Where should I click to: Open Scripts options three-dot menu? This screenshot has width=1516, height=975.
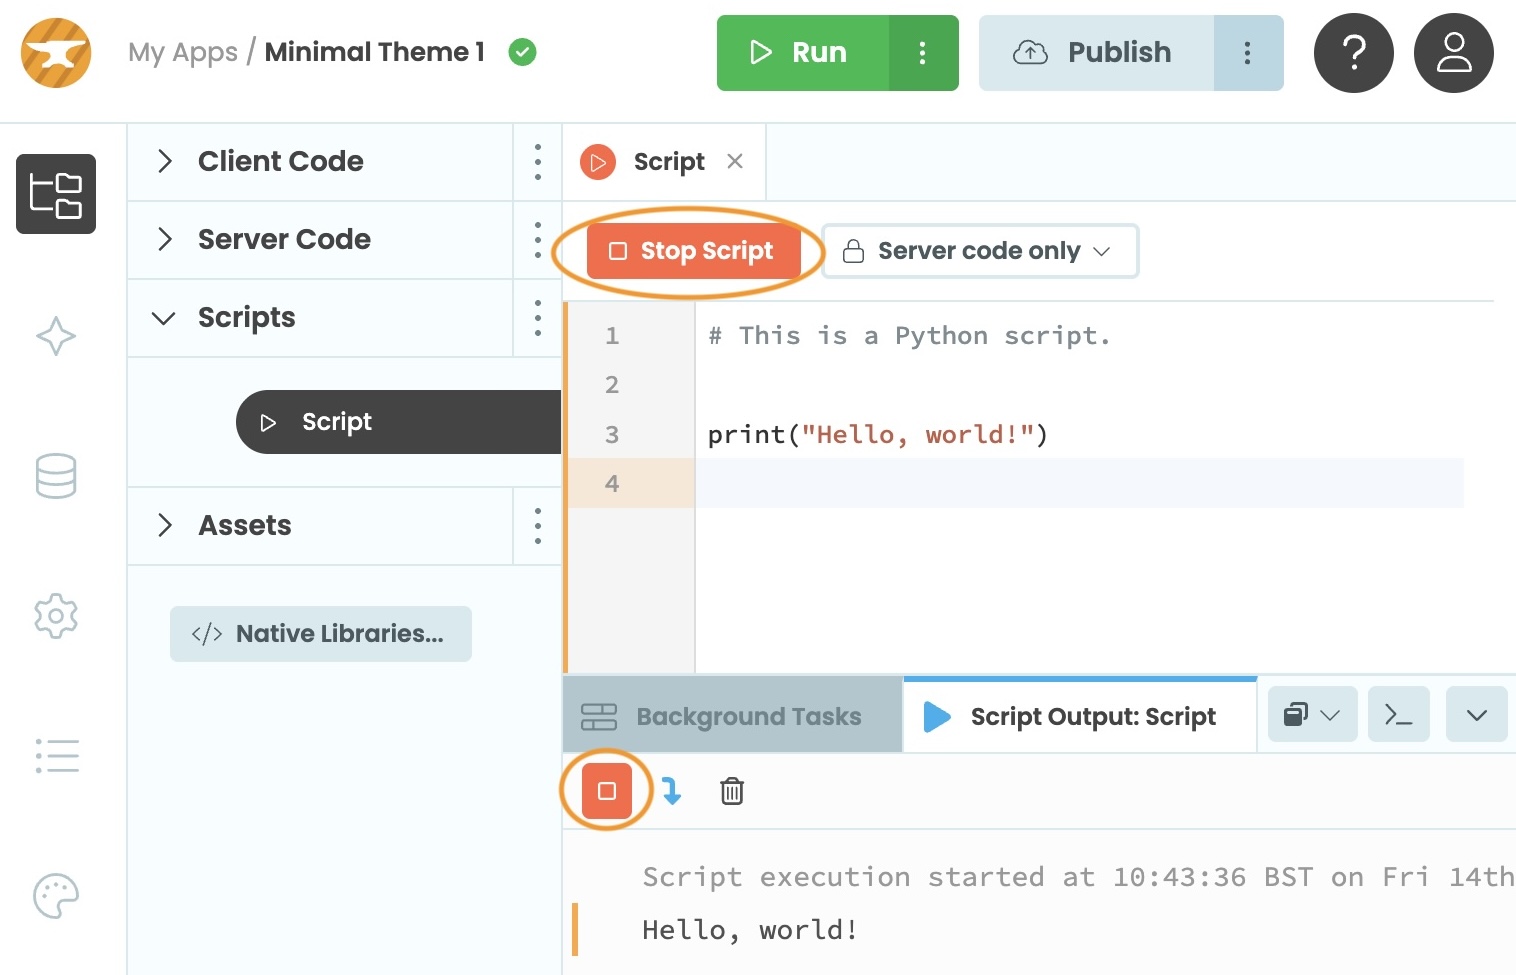(x=538, y=318)
